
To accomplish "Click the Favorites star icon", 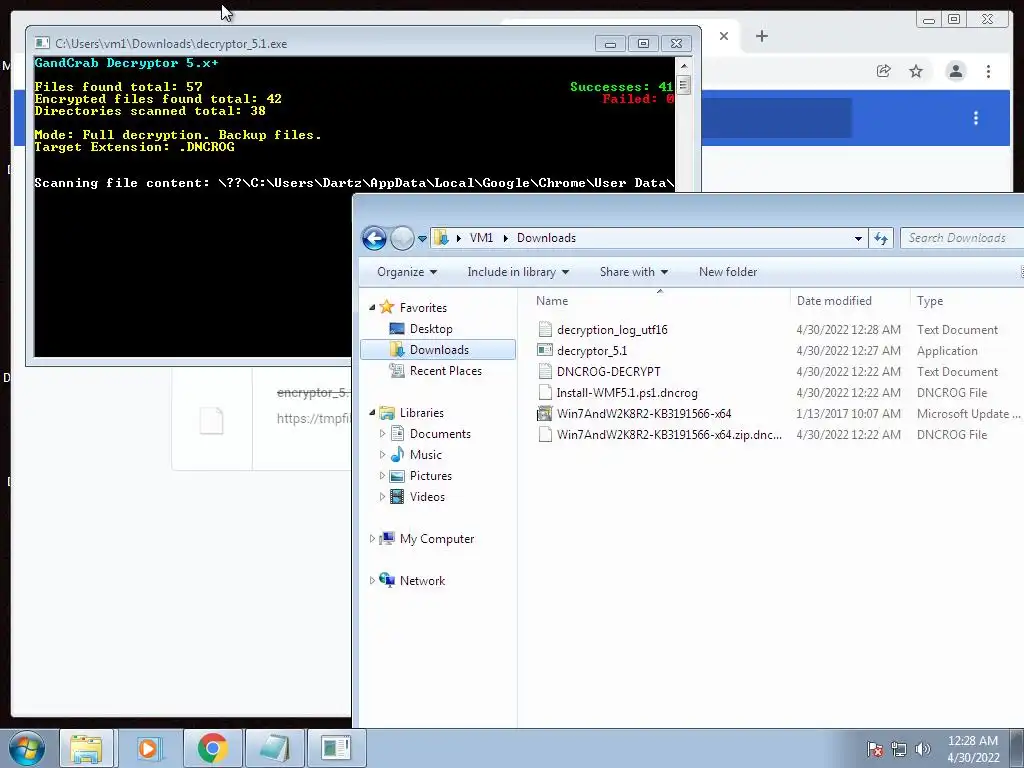I will pyautogui.click(x=387, y=307).
